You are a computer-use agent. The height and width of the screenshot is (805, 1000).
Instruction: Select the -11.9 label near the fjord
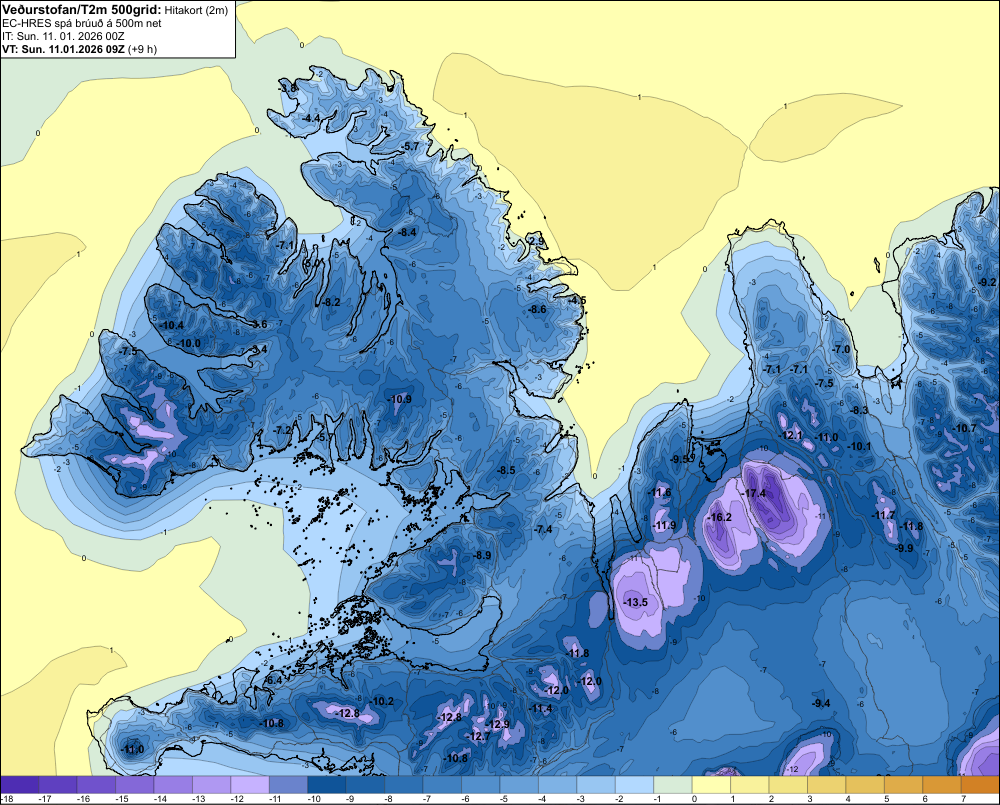(665, 526)
